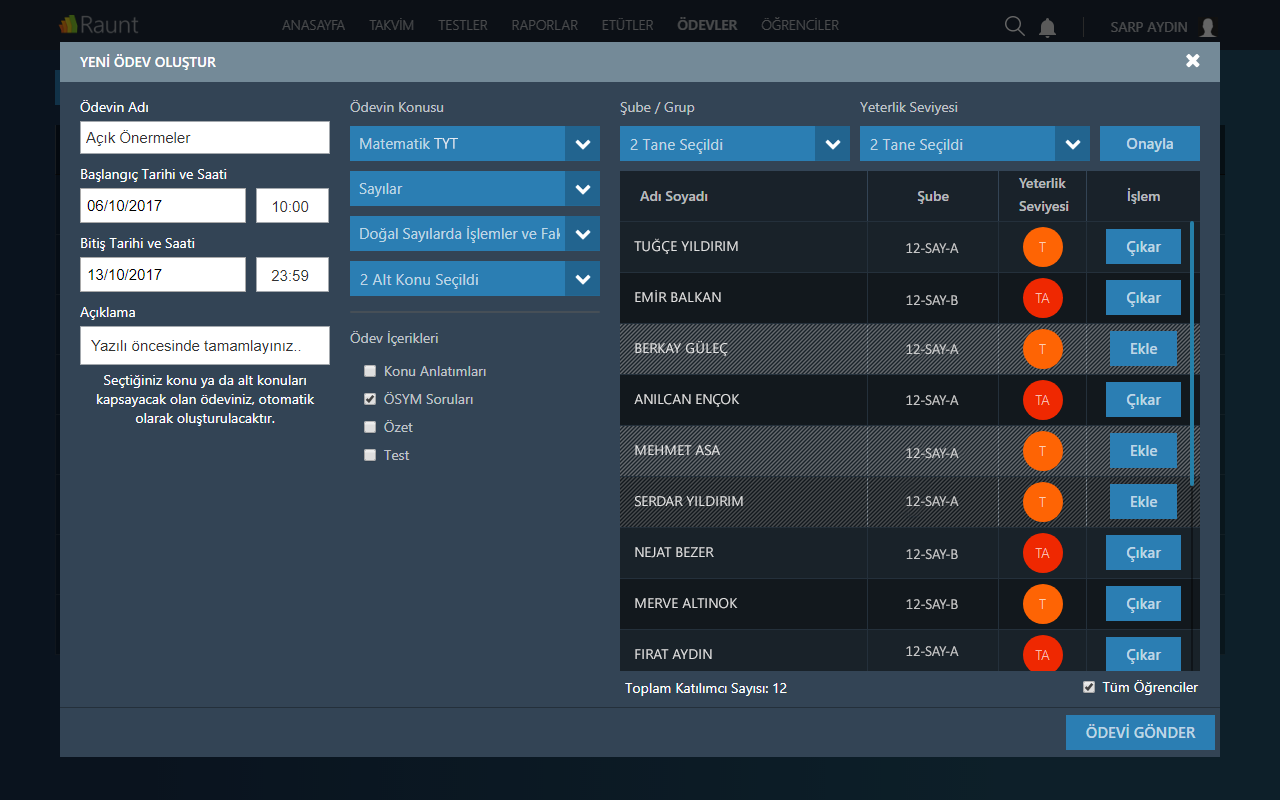Open the Raporlar menu item

pos(545,25)
